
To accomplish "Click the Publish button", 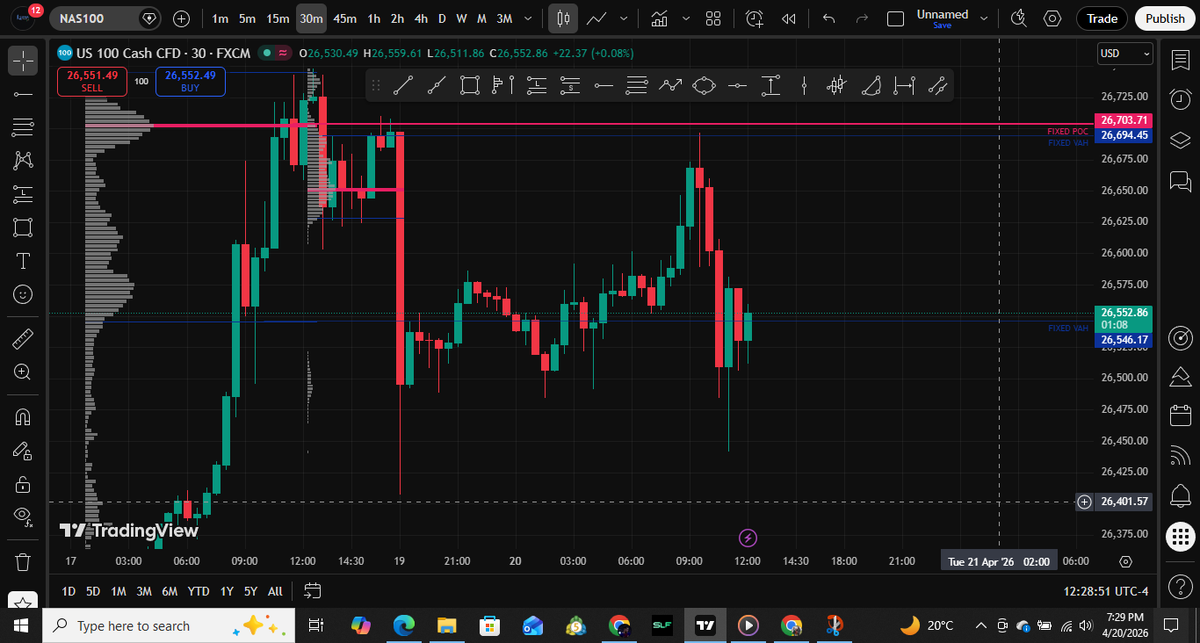I will click(x=1163, y=17).
